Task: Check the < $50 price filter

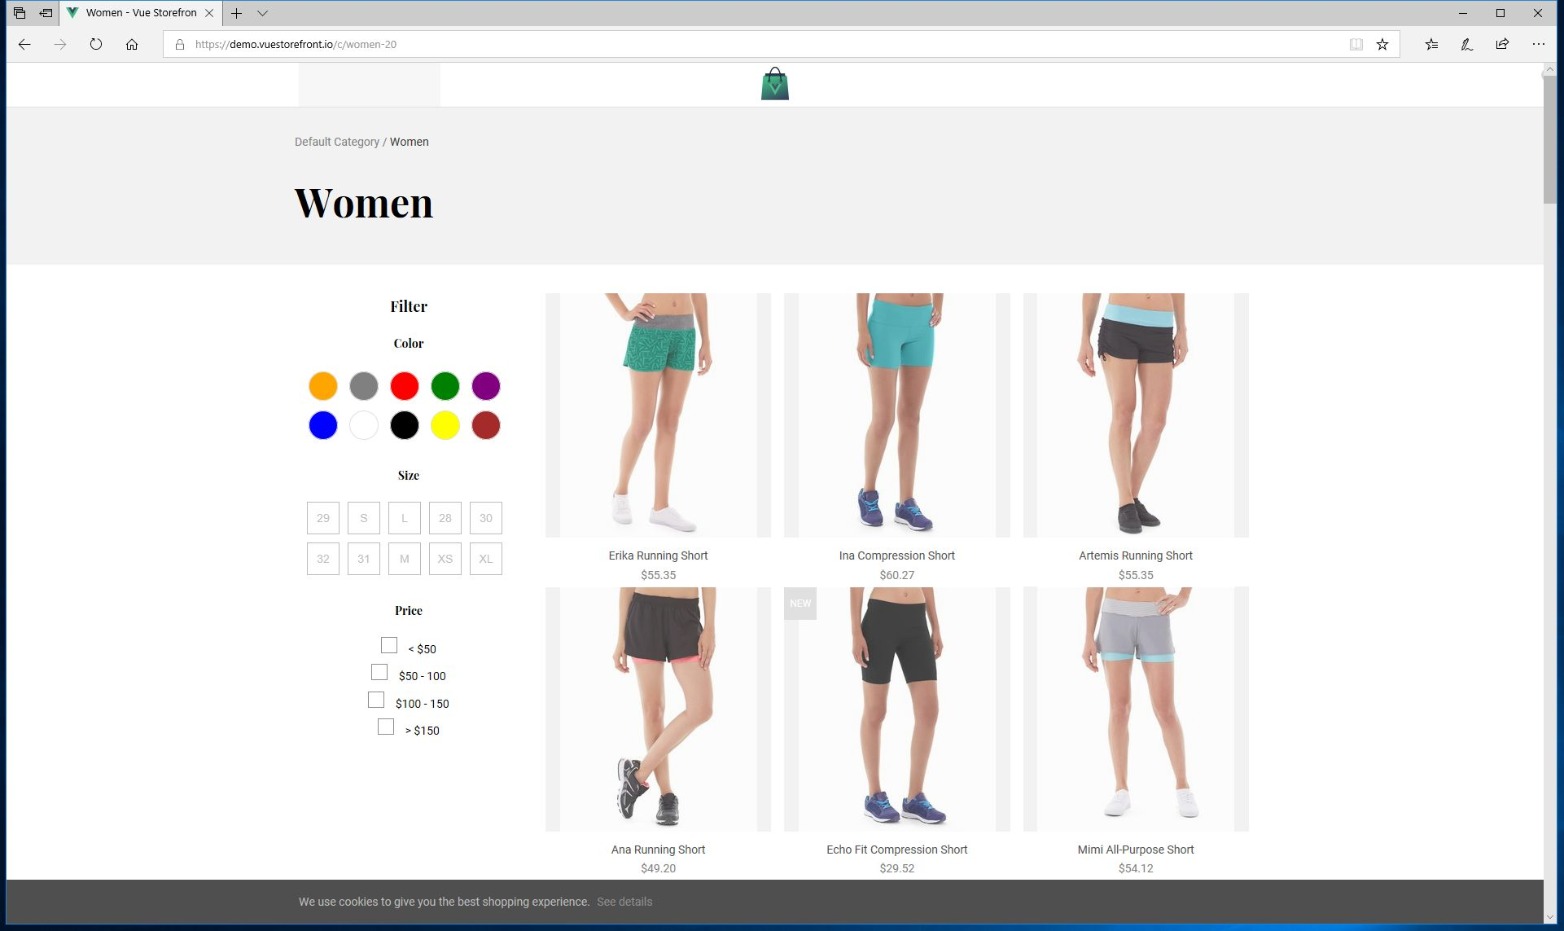Action: [389, 646]
